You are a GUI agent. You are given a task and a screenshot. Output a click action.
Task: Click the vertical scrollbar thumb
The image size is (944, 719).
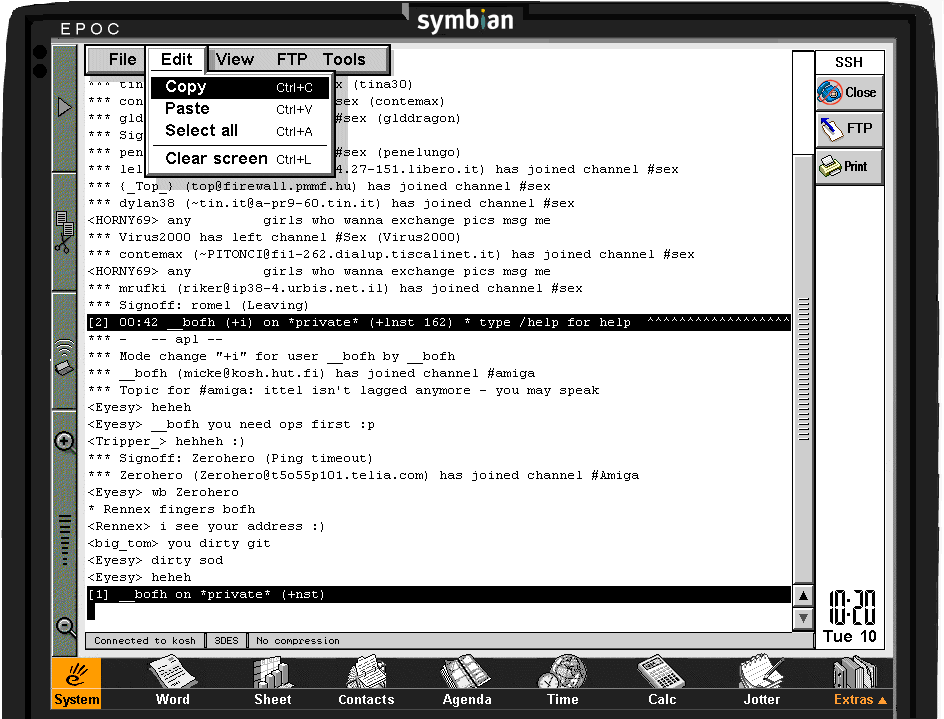coord(803,369)
